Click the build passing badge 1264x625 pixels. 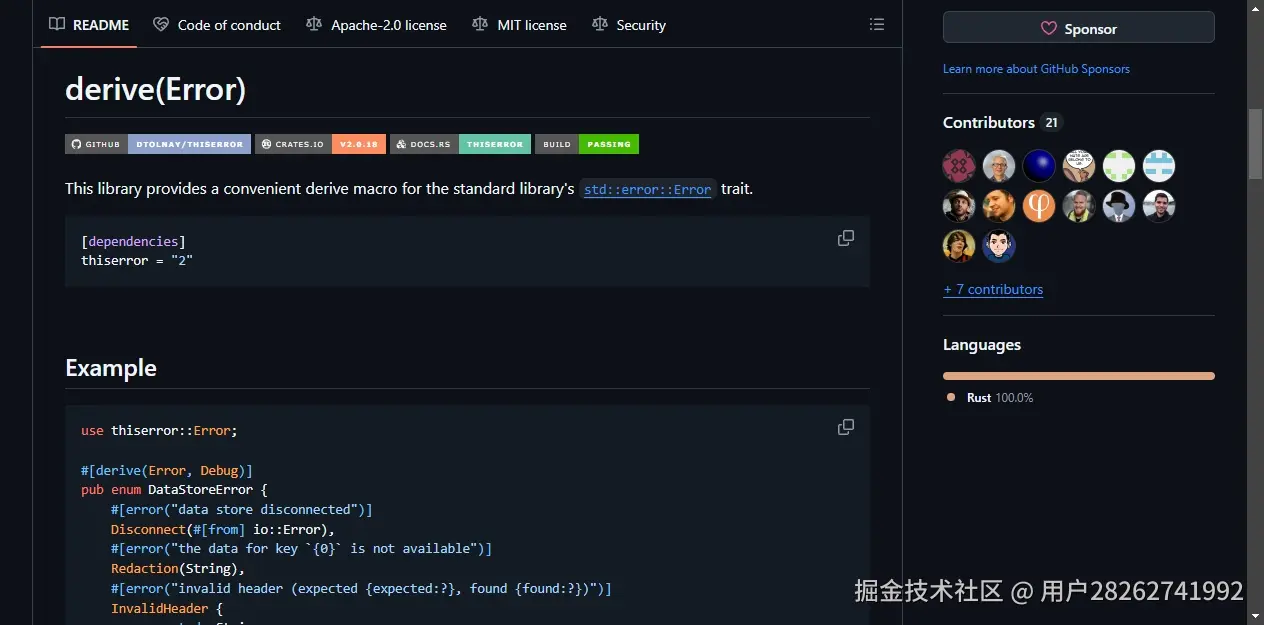[x=587, y=144]
